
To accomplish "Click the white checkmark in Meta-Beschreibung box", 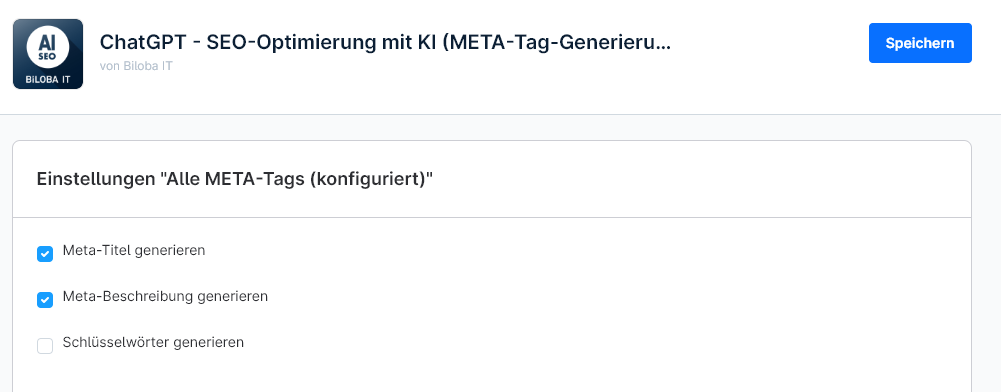I will [x=45, y=300].
